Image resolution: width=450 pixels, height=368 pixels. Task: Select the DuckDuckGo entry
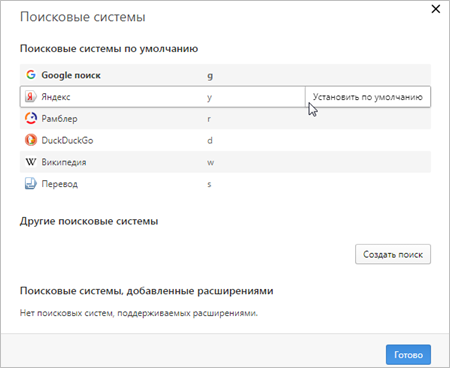click(225, 140)
